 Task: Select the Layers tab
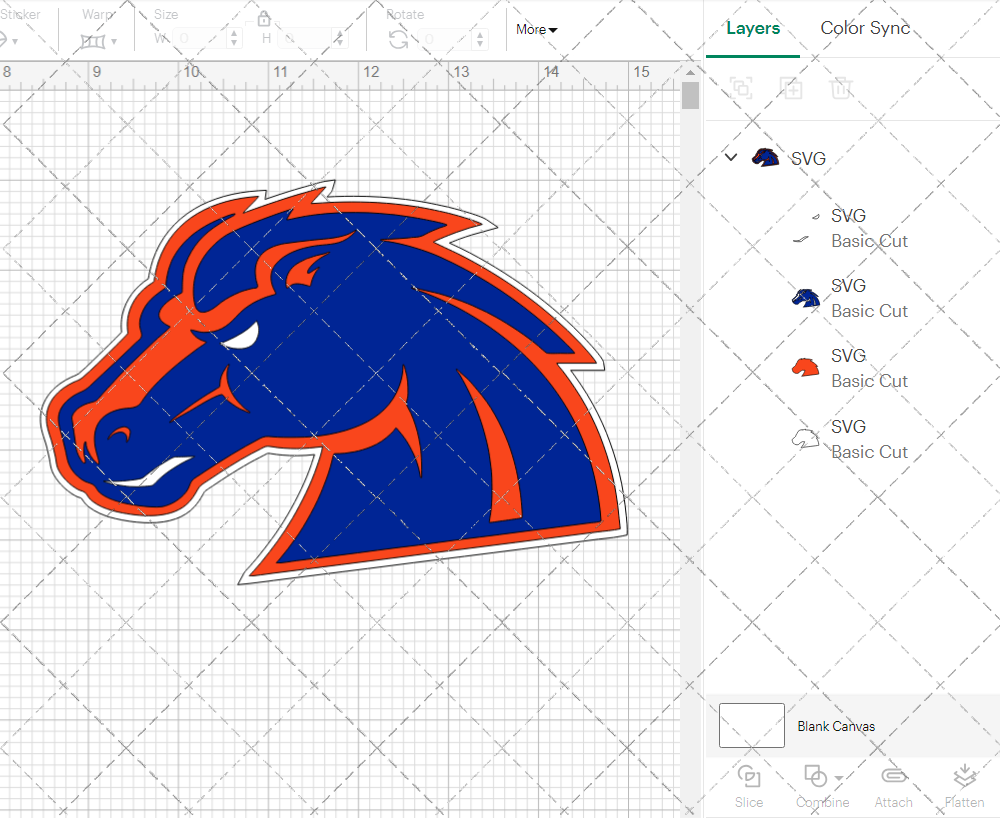(753, 28)
